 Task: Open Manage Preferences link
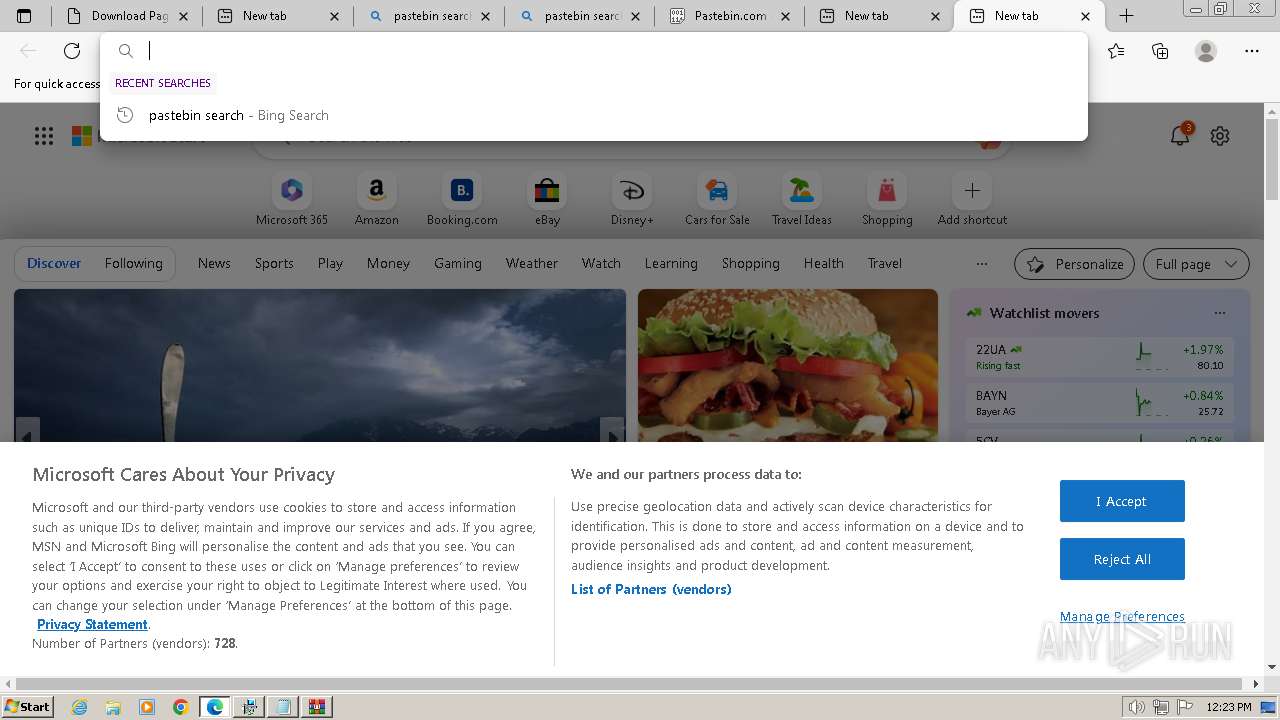click(x=1122, y=616)
